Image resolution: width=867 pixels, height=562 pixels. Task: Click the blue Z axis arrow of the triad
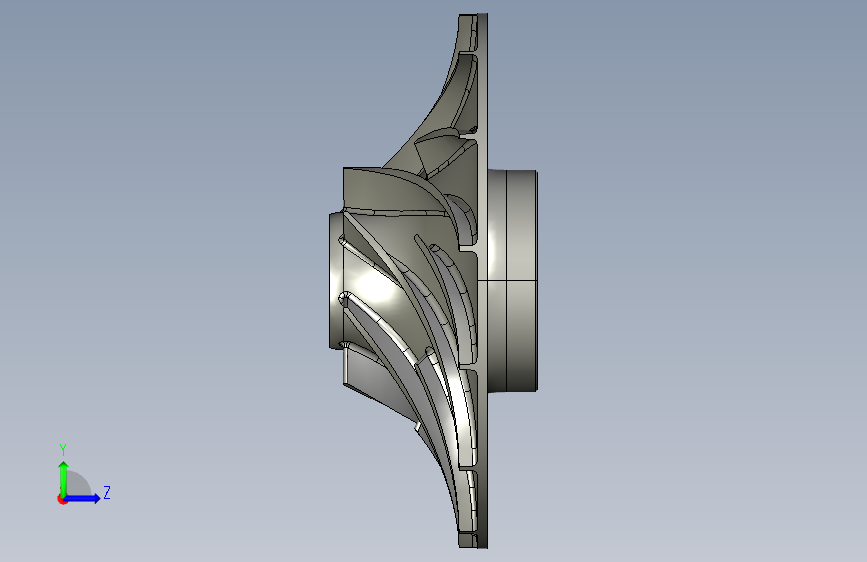coord(83,498)
